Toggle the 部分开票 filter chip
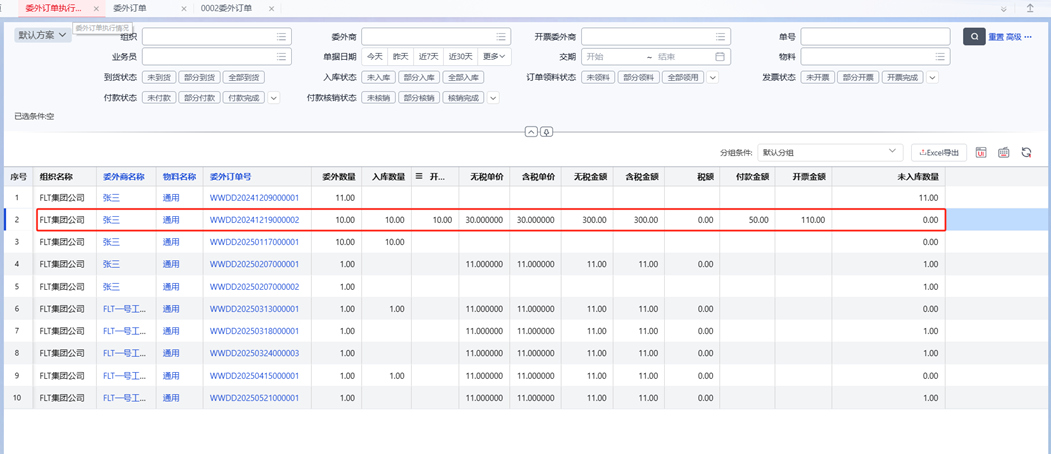Image resolution: width=1051 pixels, height=454 pixels. [859, 78]
